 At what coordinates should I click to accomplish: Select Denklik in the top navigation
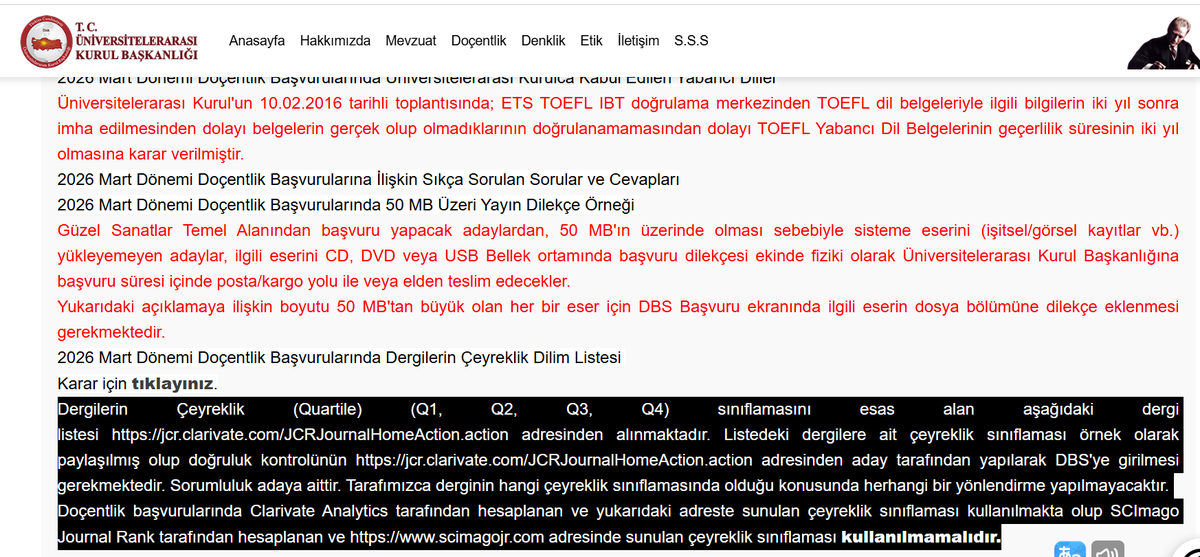[543, 41]
